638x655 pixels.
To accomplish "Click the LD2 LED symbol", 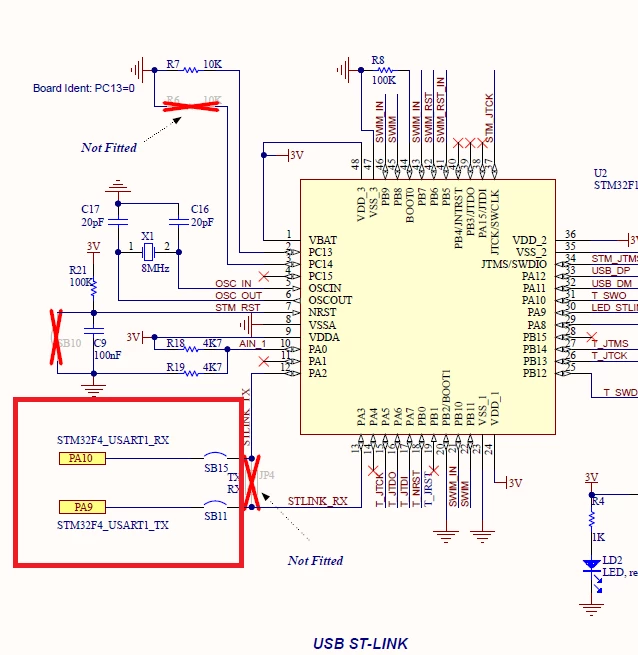I will pos(592,566).
